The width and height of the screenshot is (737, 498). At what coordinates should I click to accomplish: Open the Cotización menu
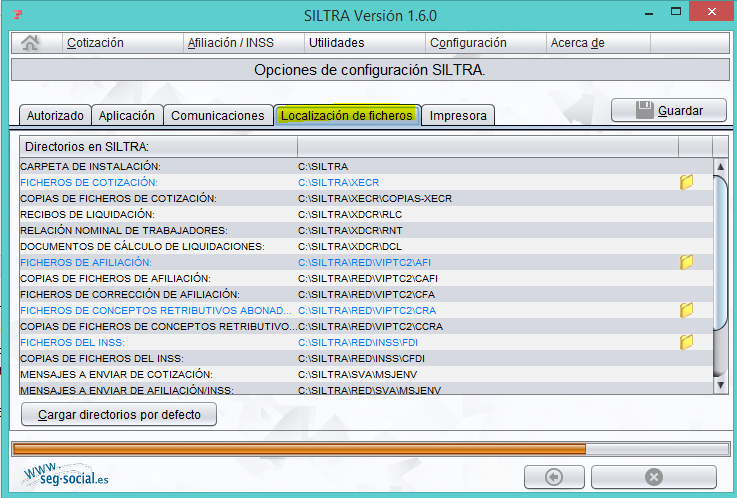[95, 43]
